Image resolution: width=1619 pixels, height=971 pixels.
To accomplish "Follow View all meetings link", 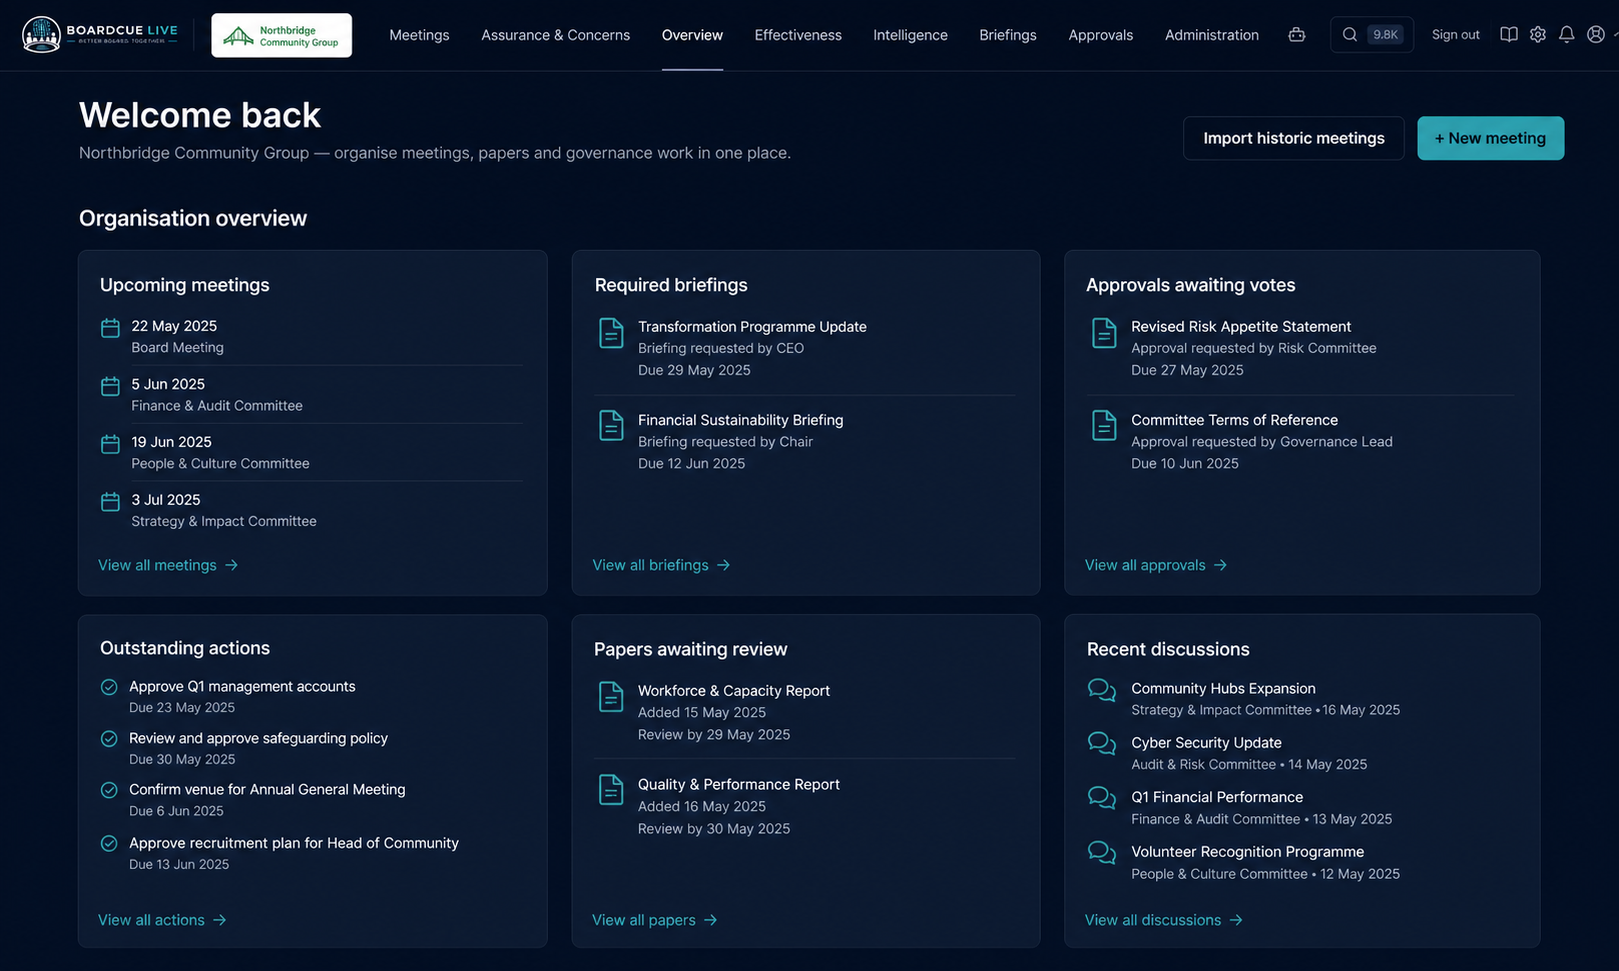I will (x=168, y=565).
